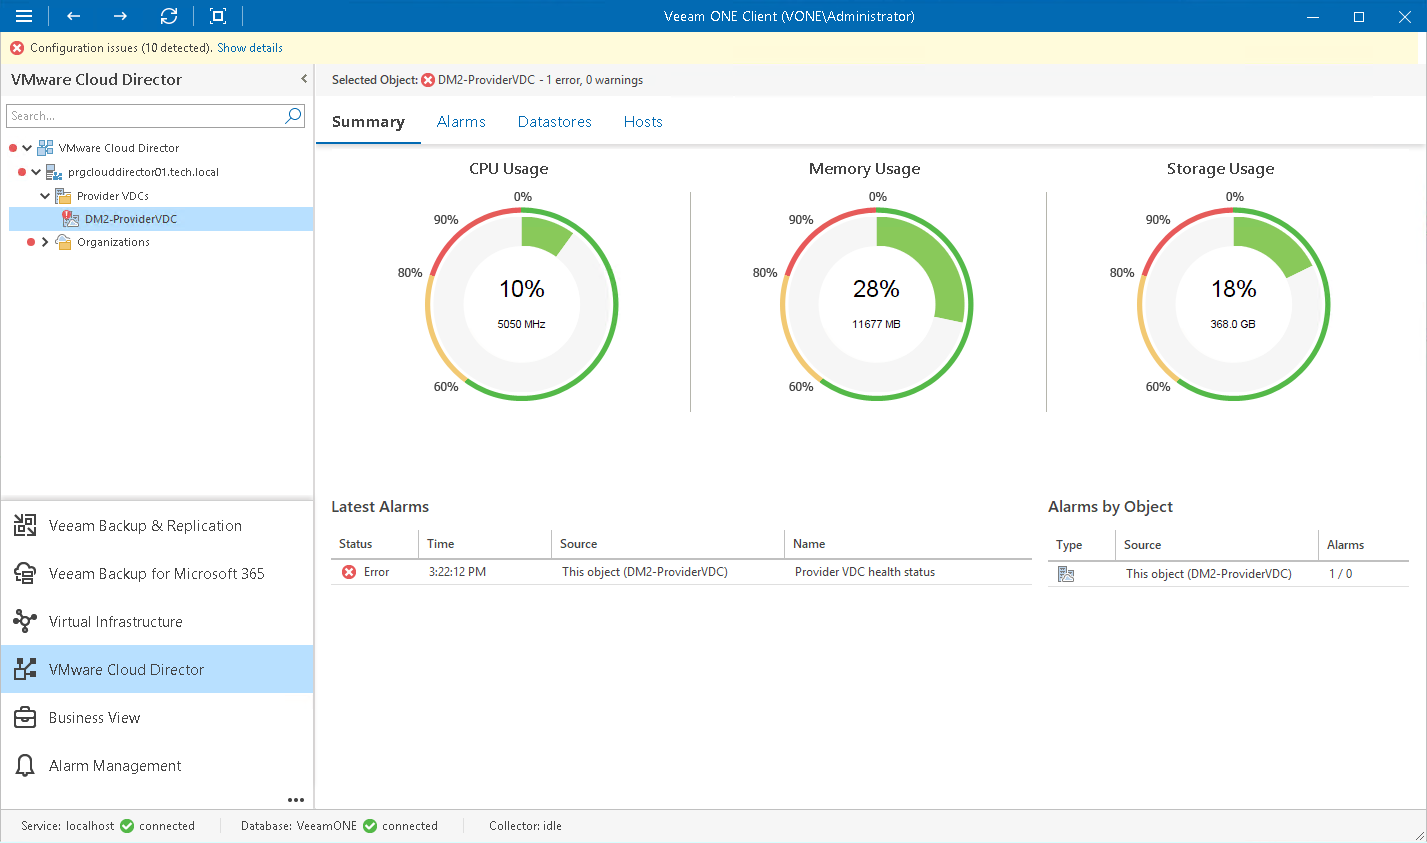This screenshot has height=843, width=1427.
Task: Sort Latest Alarms by Status column
Action: 374,544
